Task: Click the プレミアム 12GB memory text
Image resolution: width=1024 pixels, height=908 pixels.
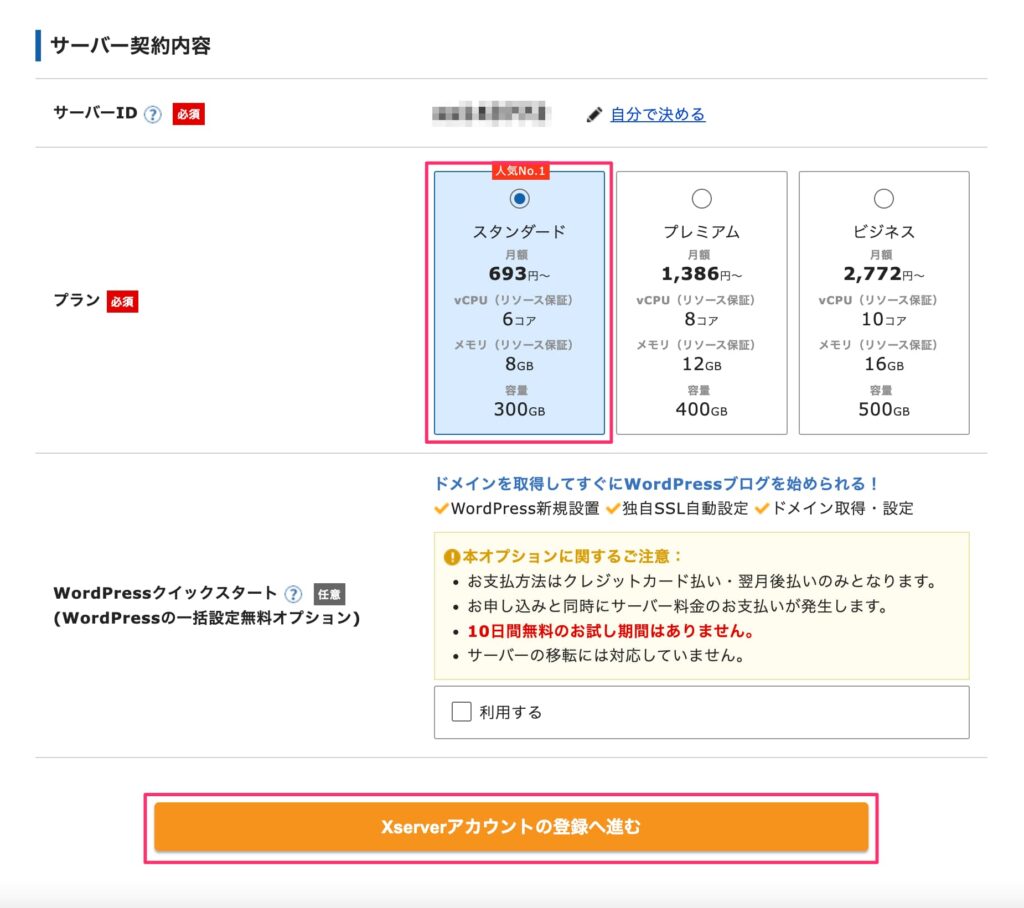Action: pyautogui.click(x=701, y=365)
